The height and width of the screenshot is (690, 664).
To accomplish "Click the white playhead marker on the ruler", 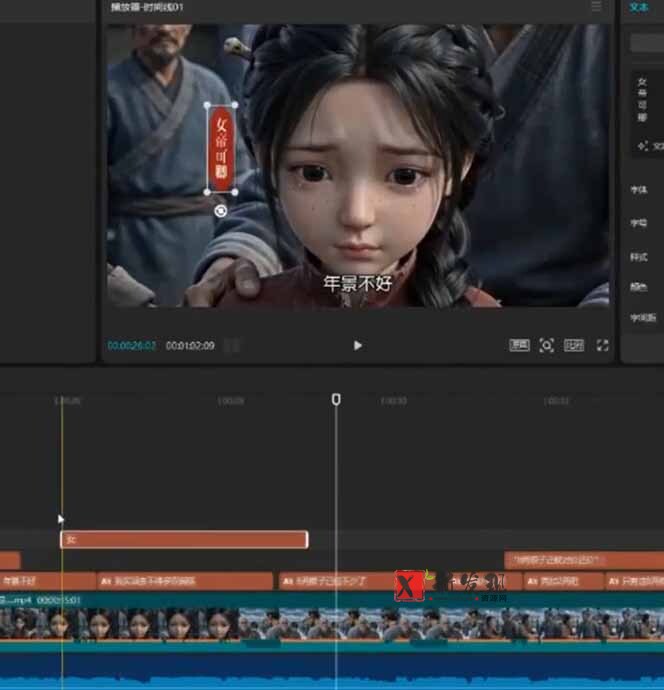I will 336,399.
